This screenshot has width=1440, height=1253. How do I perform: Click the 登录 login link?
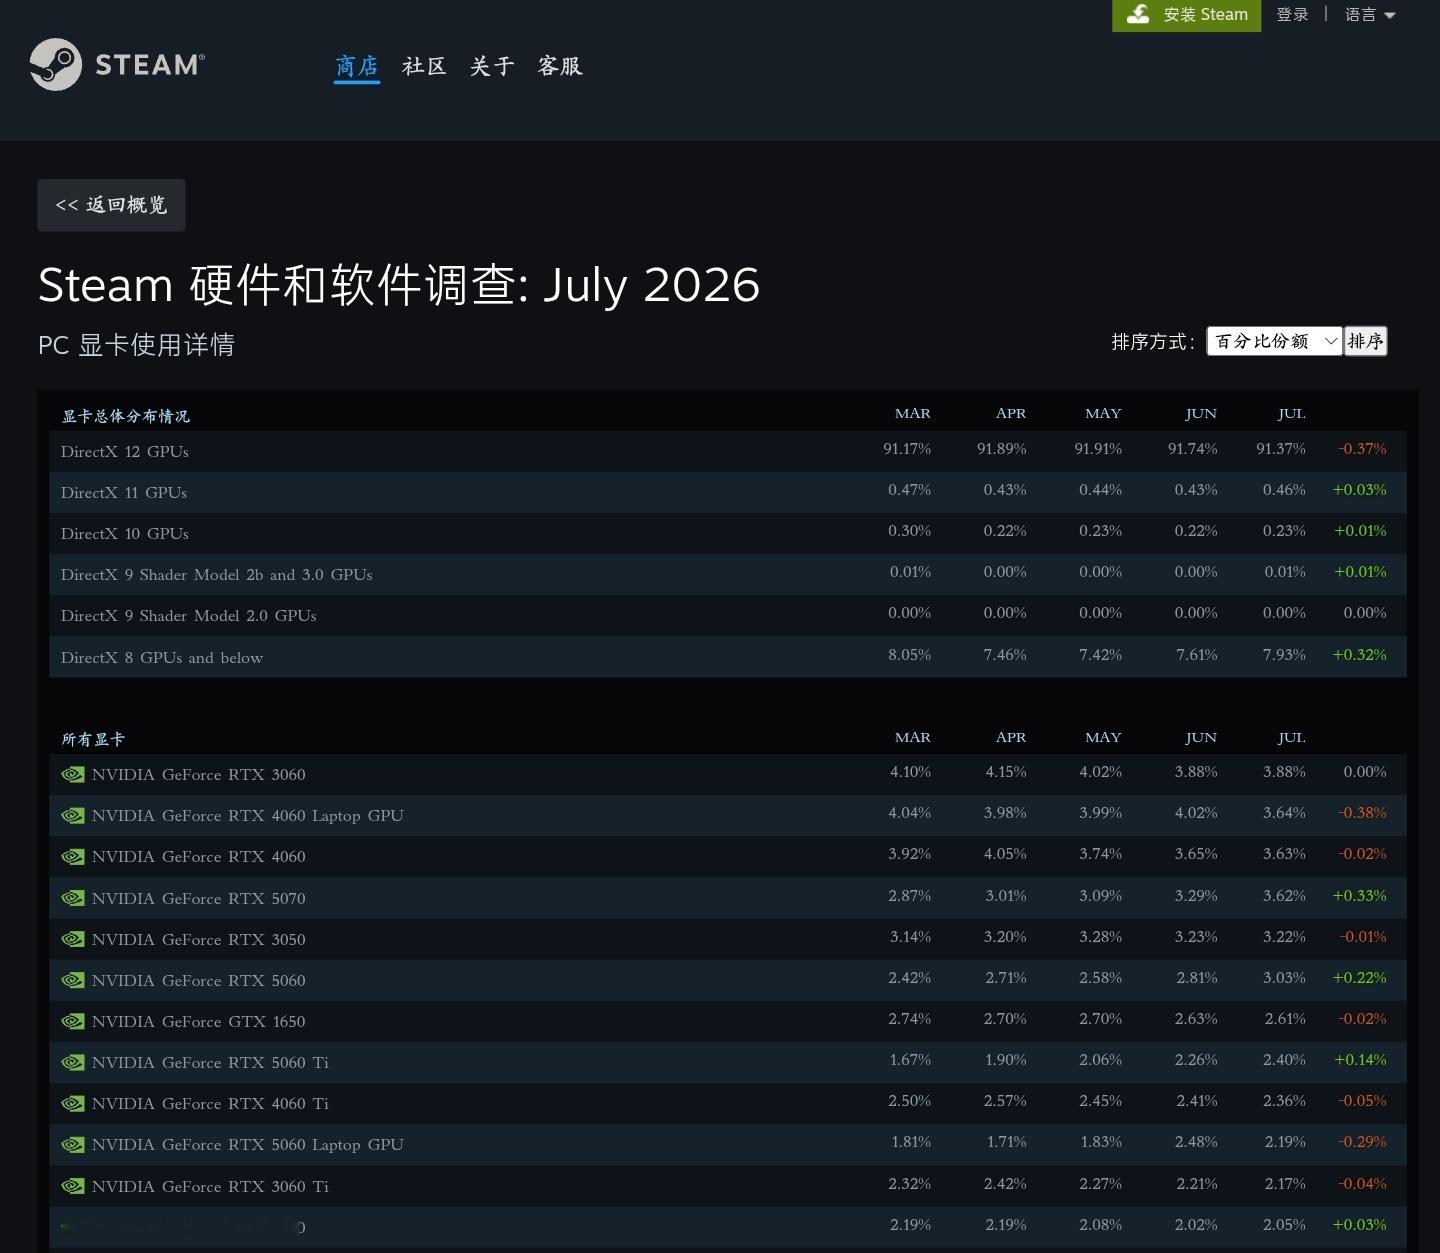click(1292, 14)
